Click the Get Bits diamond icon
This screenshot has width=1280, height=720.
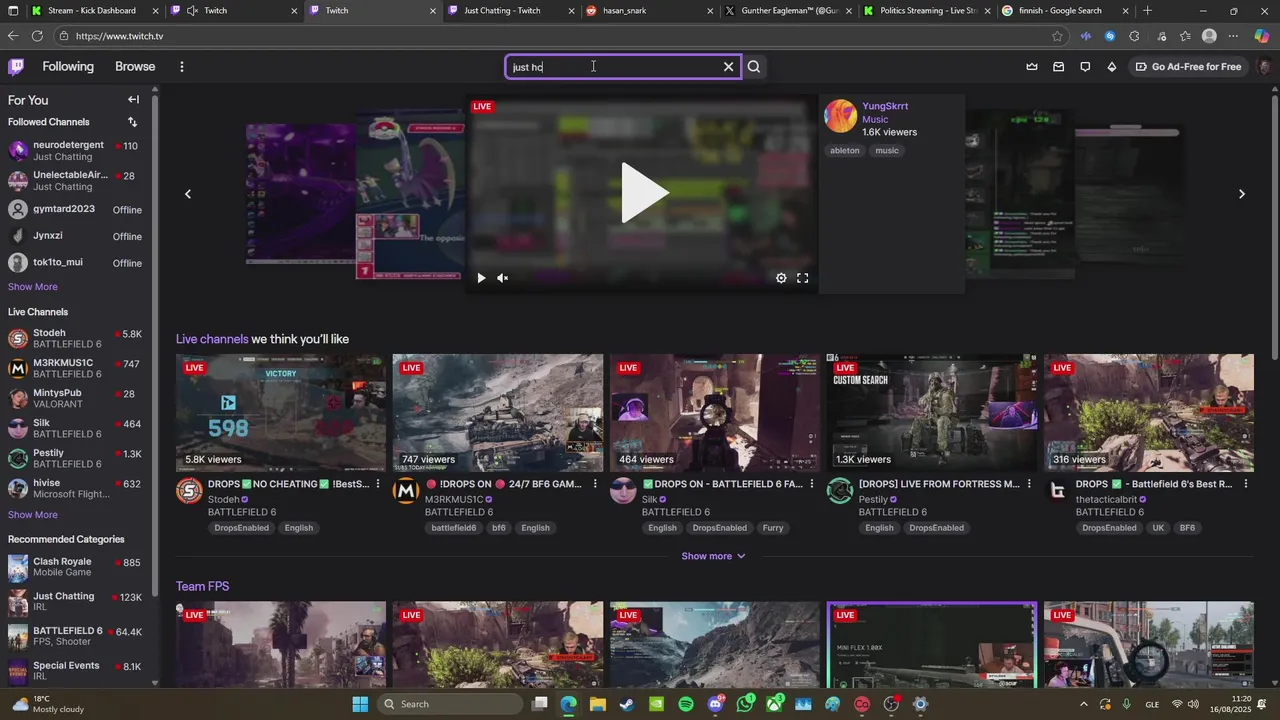1112,67
